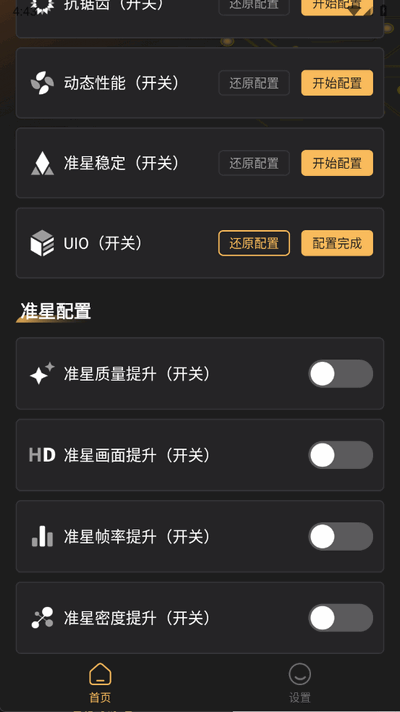
Task: Tap the sparkle icon for 准星质量提升
Action: tap(42, 374)
